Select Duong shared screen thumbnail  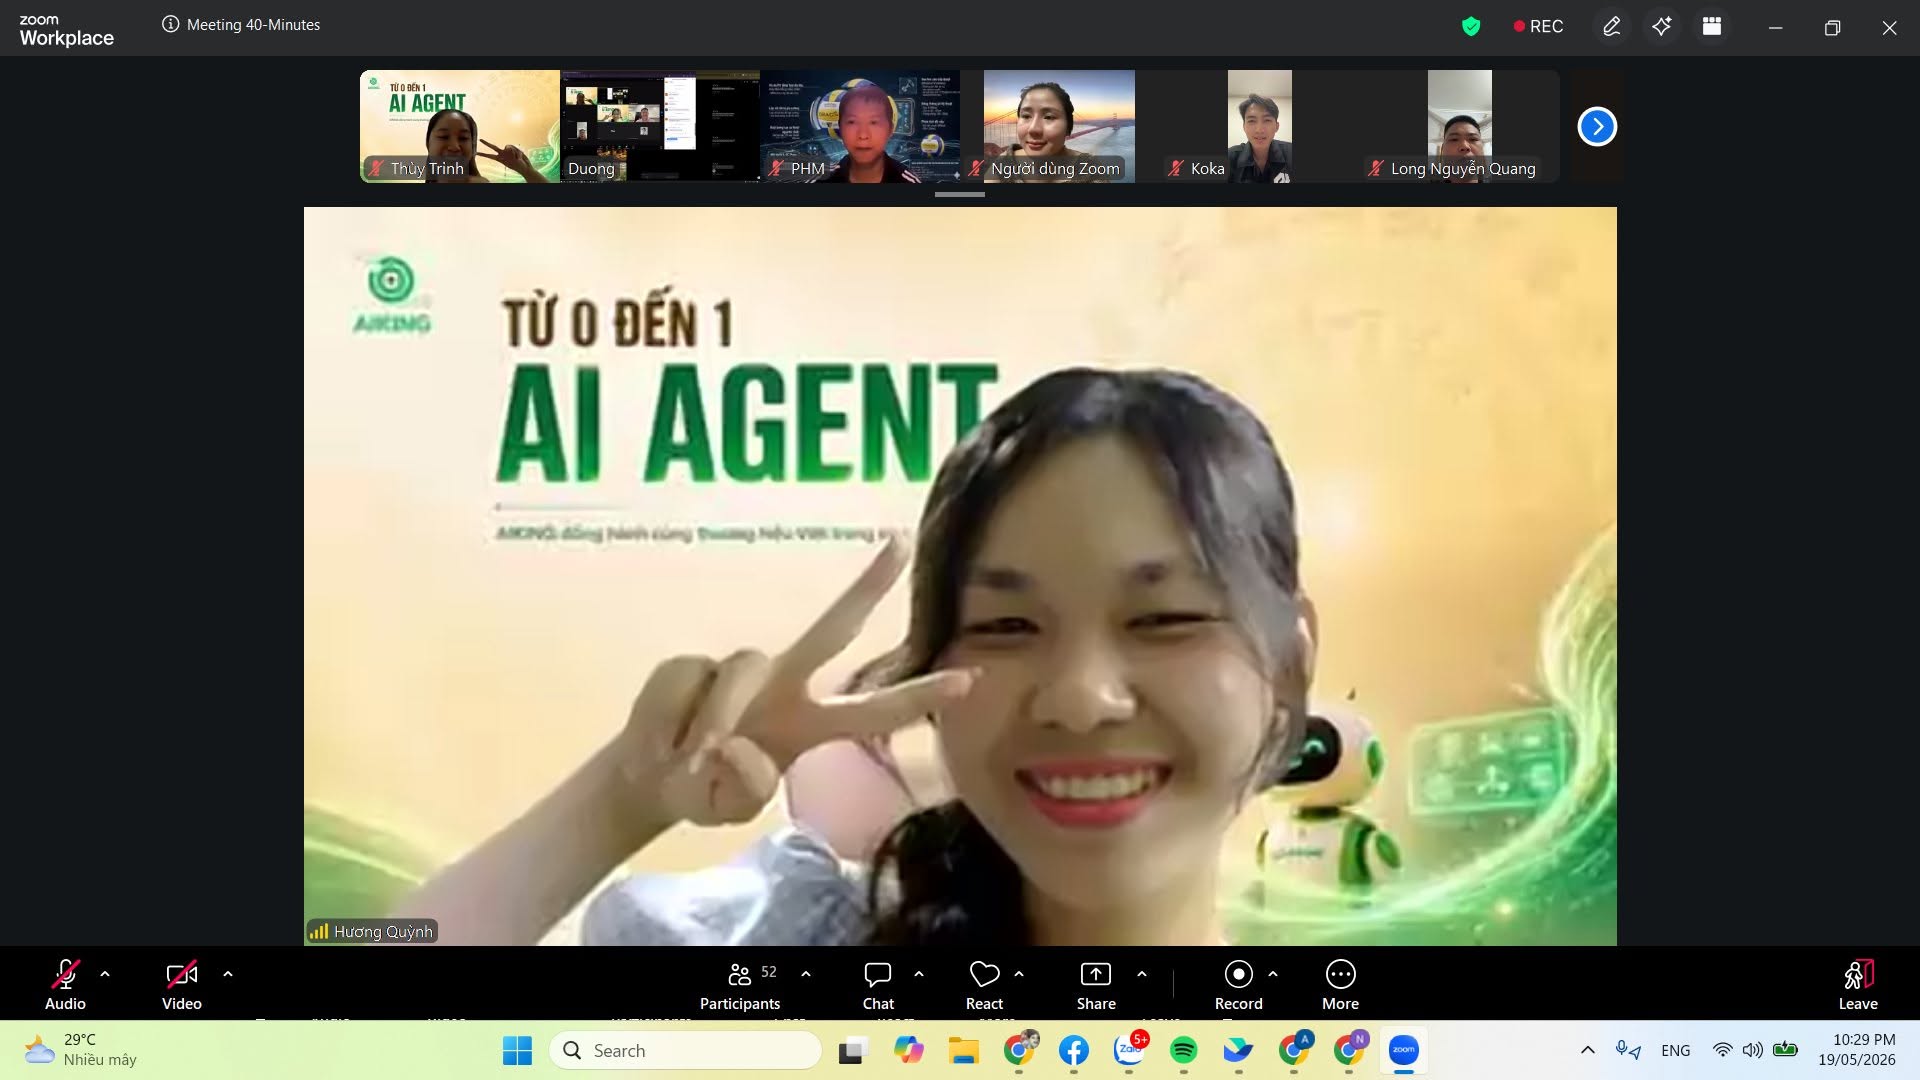tap(660, 126)
